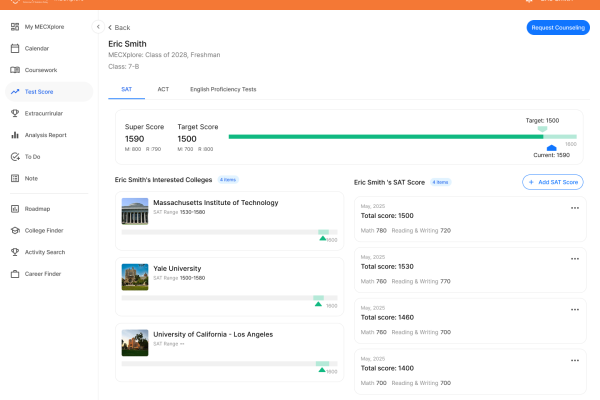Open the Note icon in sidebar
Screen dimensions: 600x400
pyautogui.click(x=15, y=178)
